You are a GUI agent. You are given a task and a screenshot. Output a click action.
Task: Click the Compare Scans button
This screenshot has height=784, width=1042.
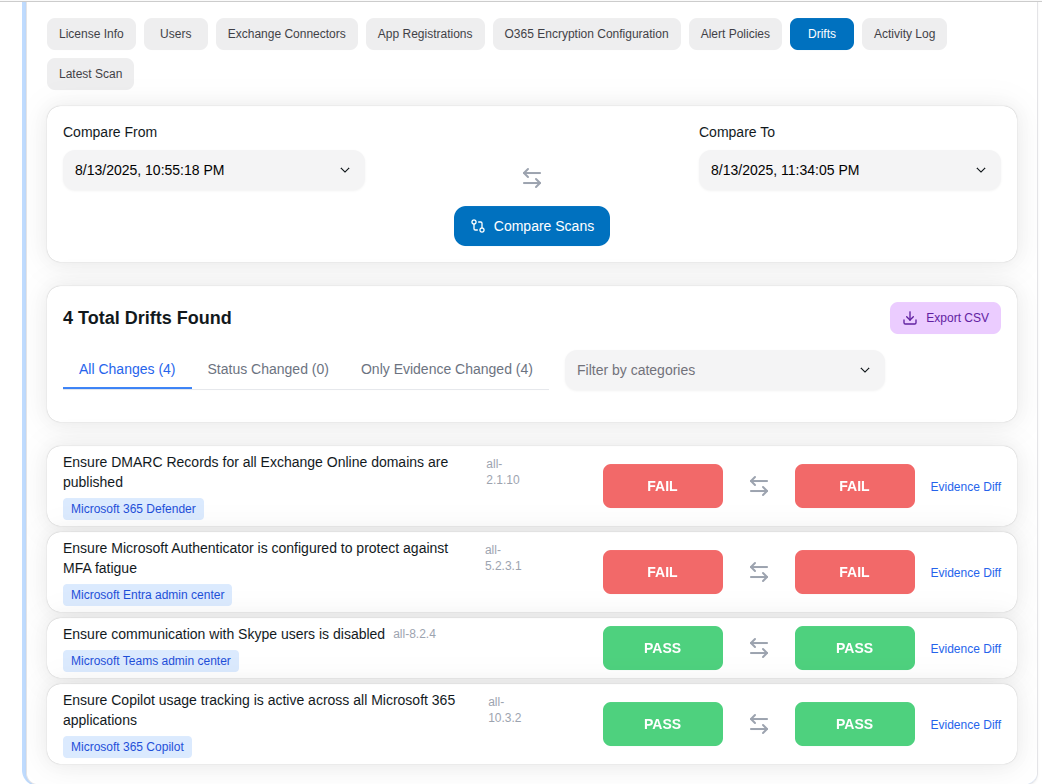pyautogui.click(x=531, y=226)
